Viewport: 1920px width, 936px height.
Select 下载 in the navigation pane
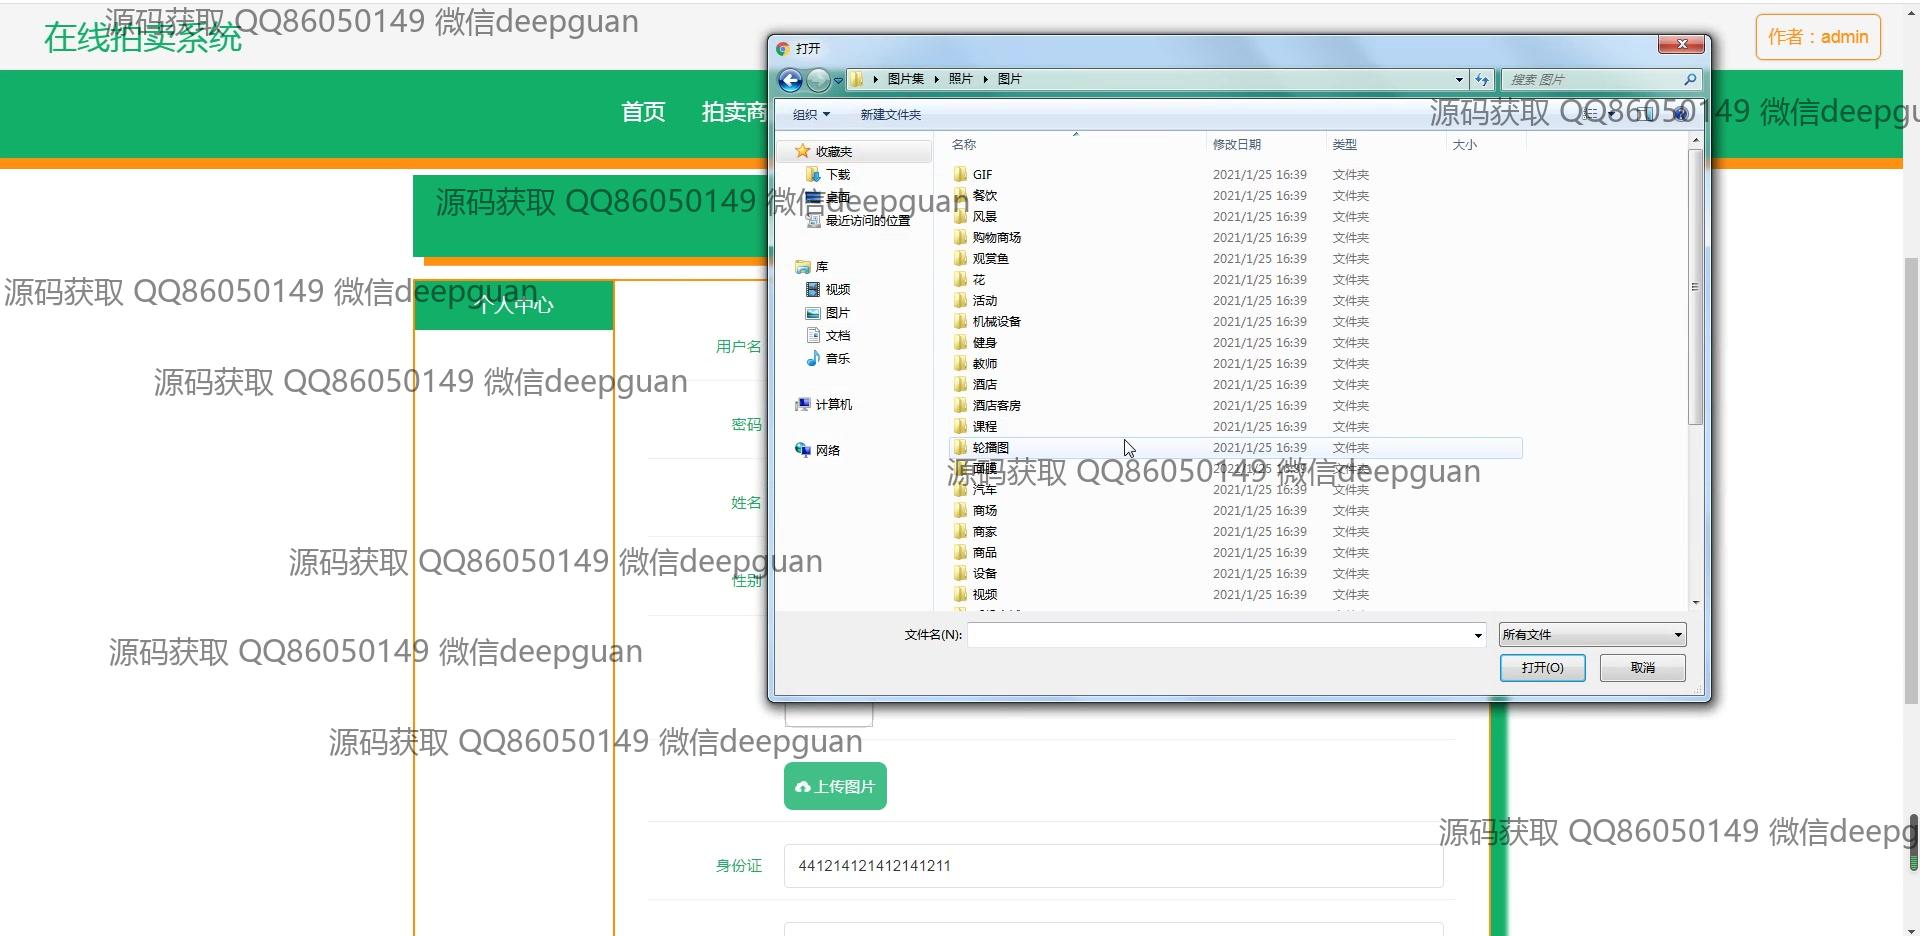click(836, 175)
